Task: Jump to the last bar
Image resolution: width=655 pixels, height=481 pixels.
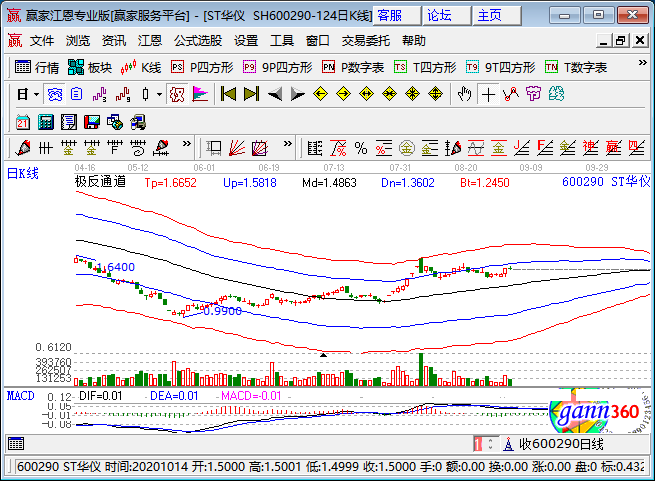Action: (x=251, y=94)
